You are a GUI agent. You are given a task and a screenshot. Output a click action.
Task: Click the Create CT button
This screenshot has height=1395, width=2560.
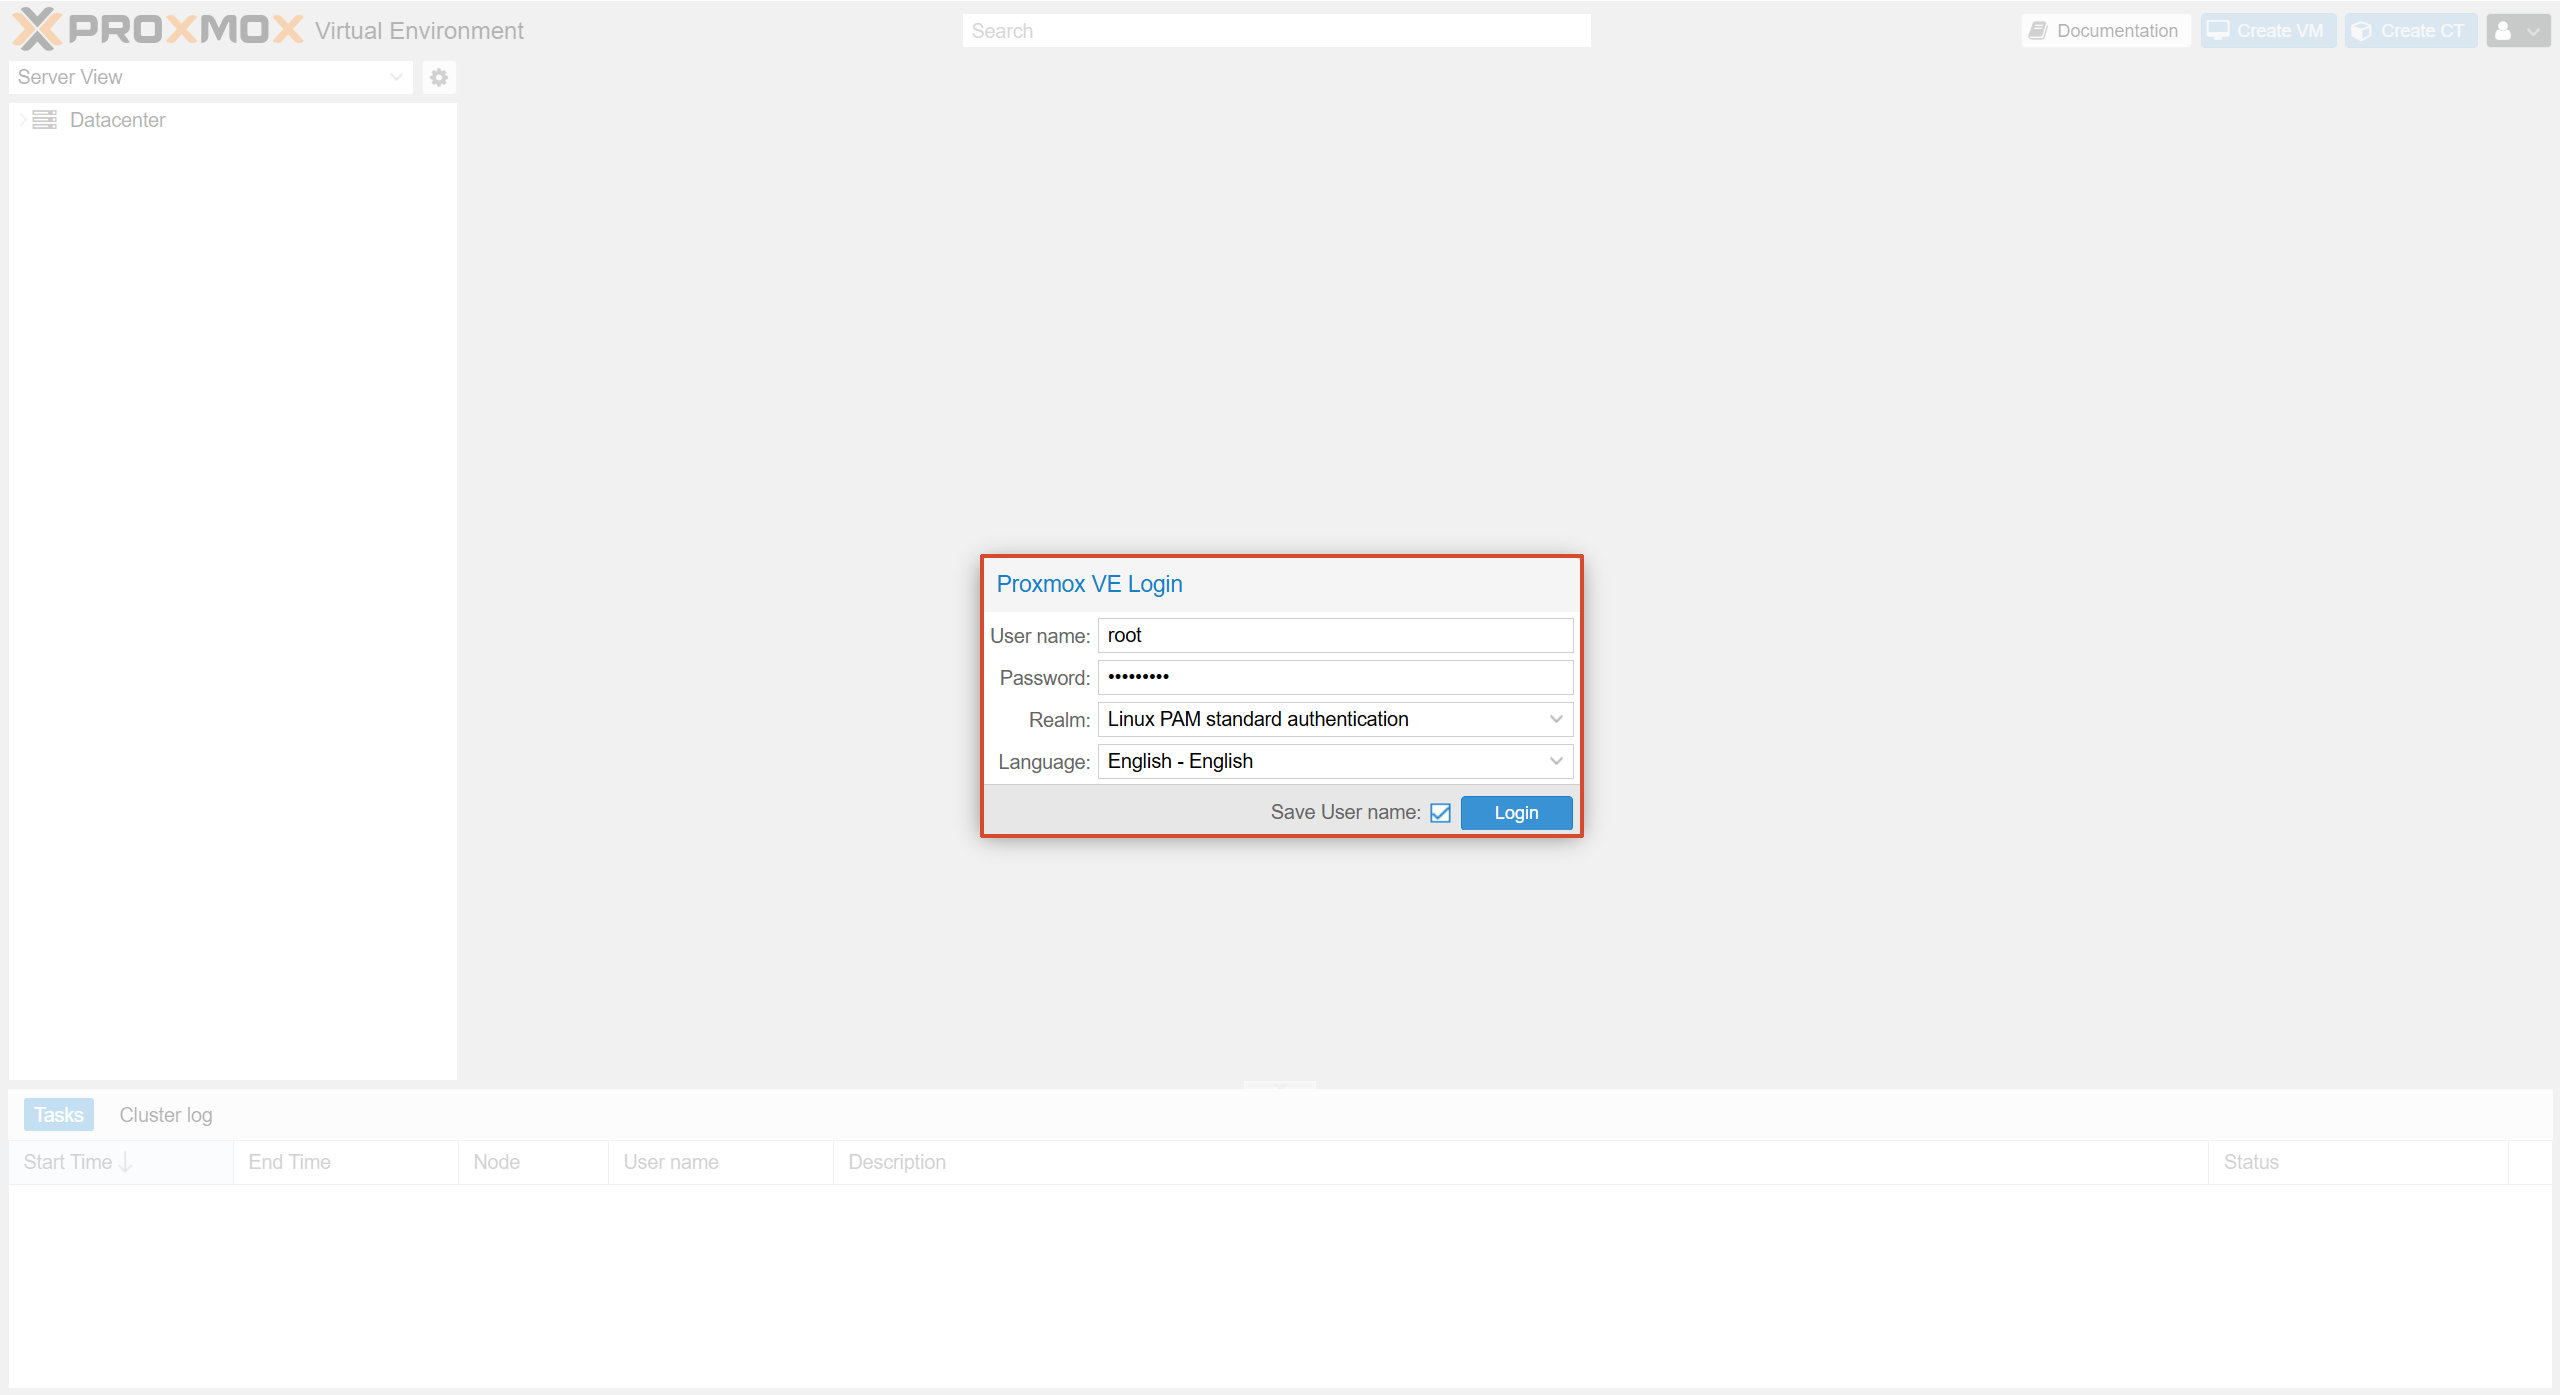tap(2410, 31)
